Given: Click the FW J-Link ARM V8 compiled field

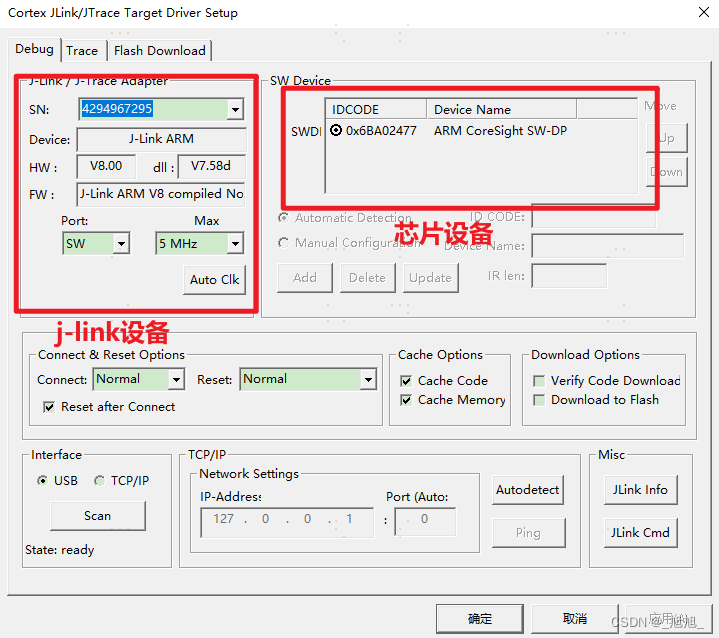Looking at the screenshot, I should click(161, 194).
